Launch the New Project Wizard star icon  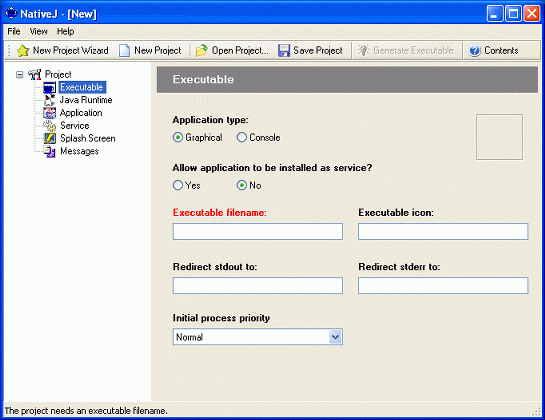pos(23,51)
